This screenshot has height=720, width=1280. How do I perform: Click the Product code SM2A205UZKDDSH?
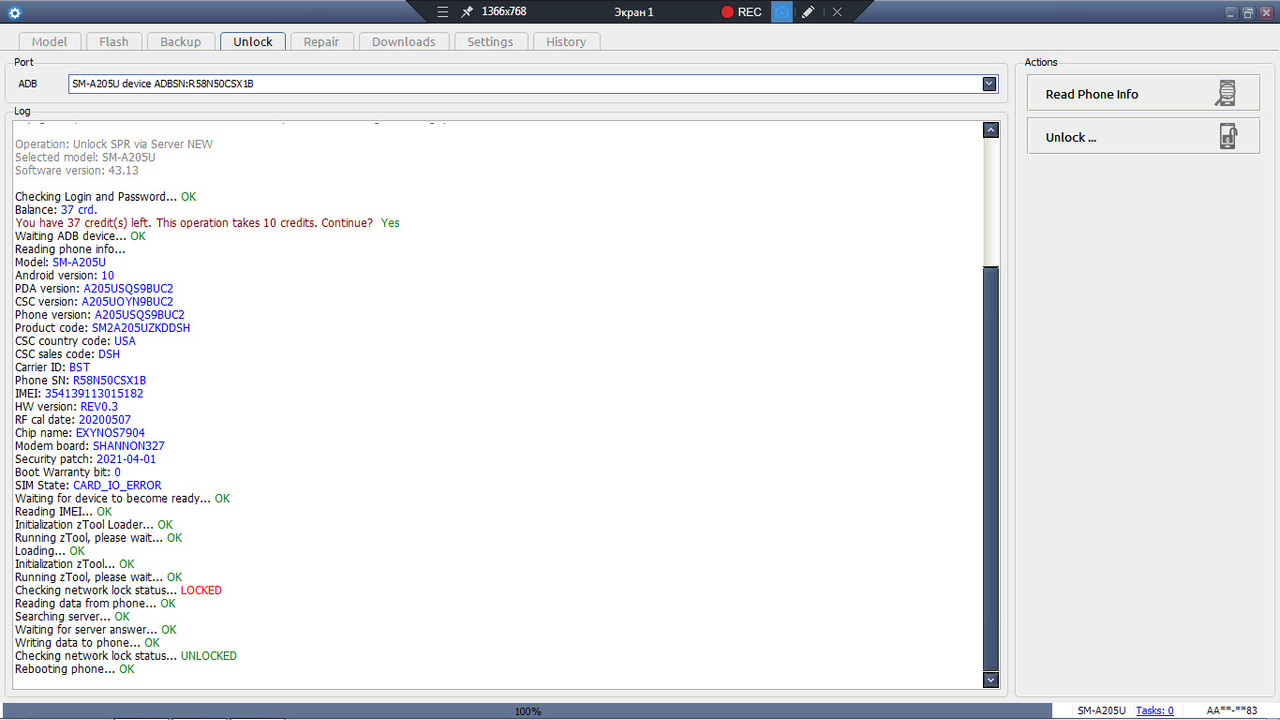(141, 328)
